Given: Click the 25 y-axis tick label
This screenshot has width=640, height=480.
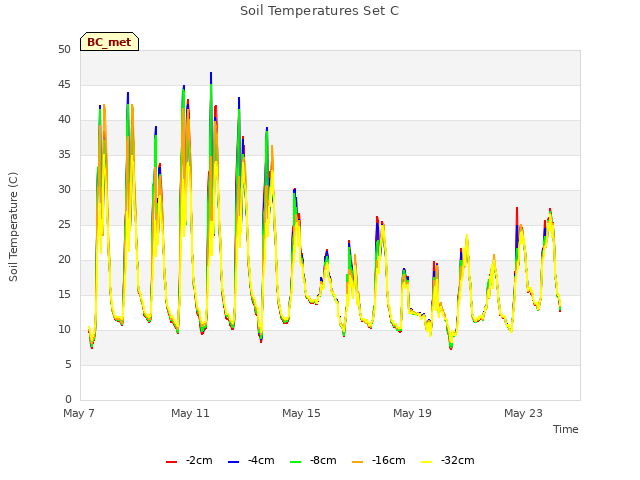Looking at the screenshot, I should 64,224.
